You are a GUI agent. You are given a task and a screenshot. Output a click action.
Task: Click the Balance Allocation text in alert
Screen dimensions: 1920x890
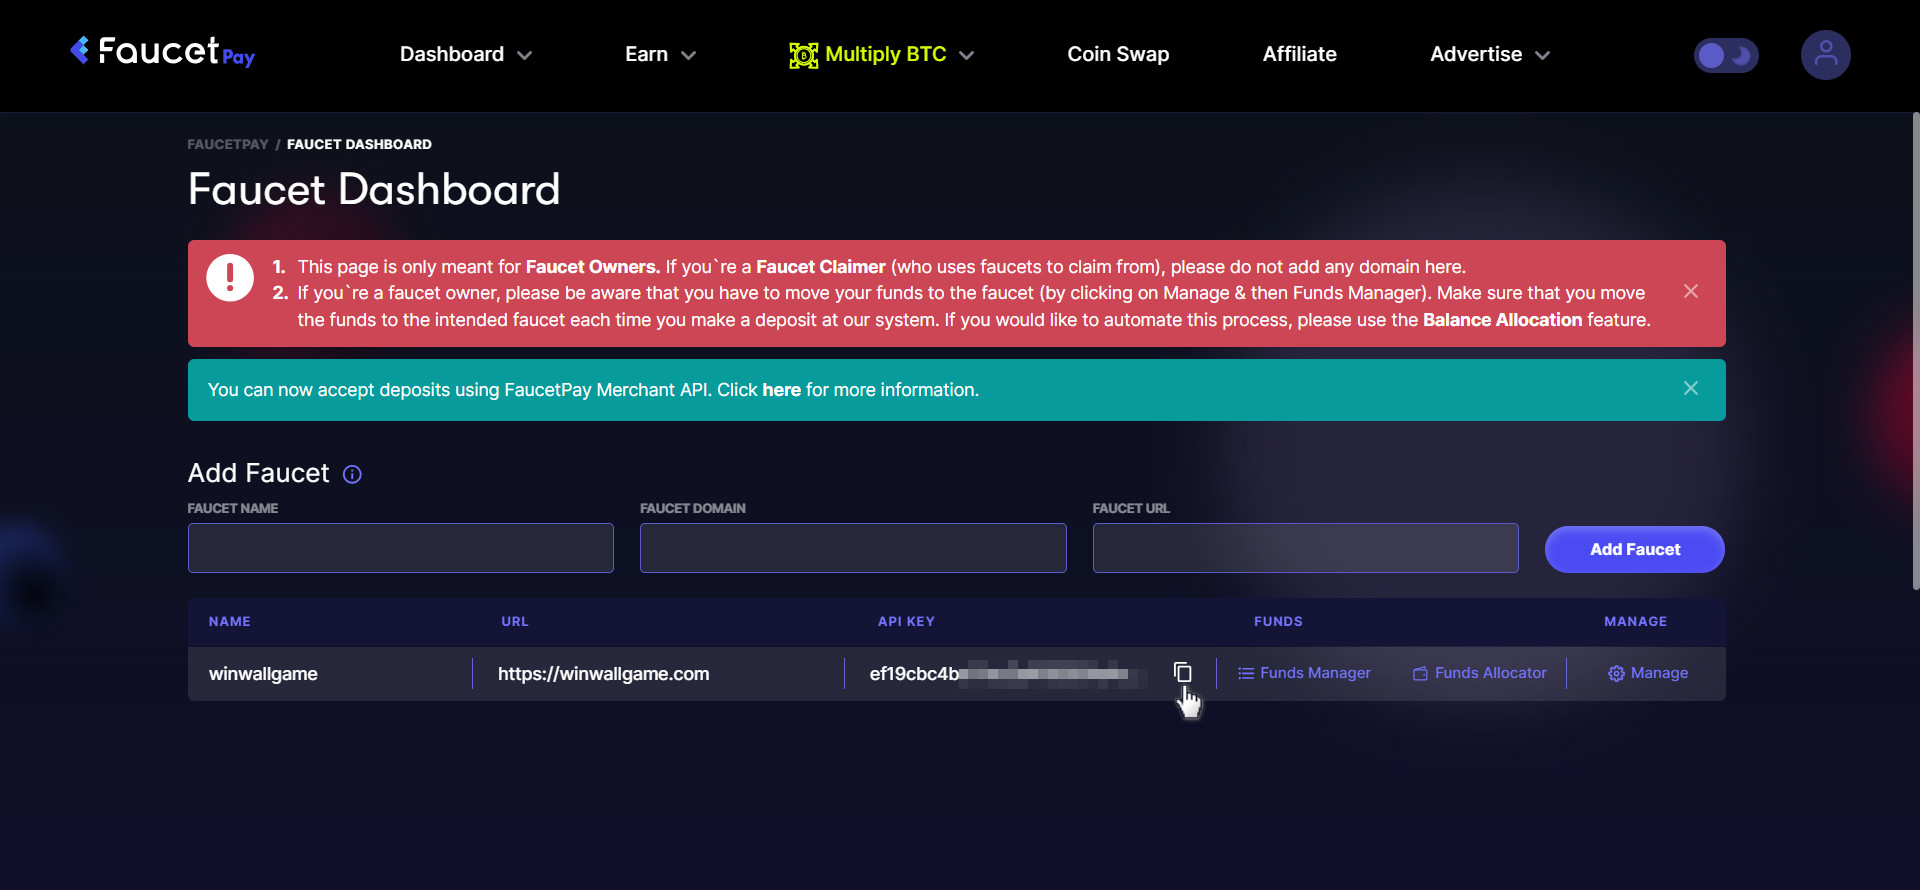1502,320
